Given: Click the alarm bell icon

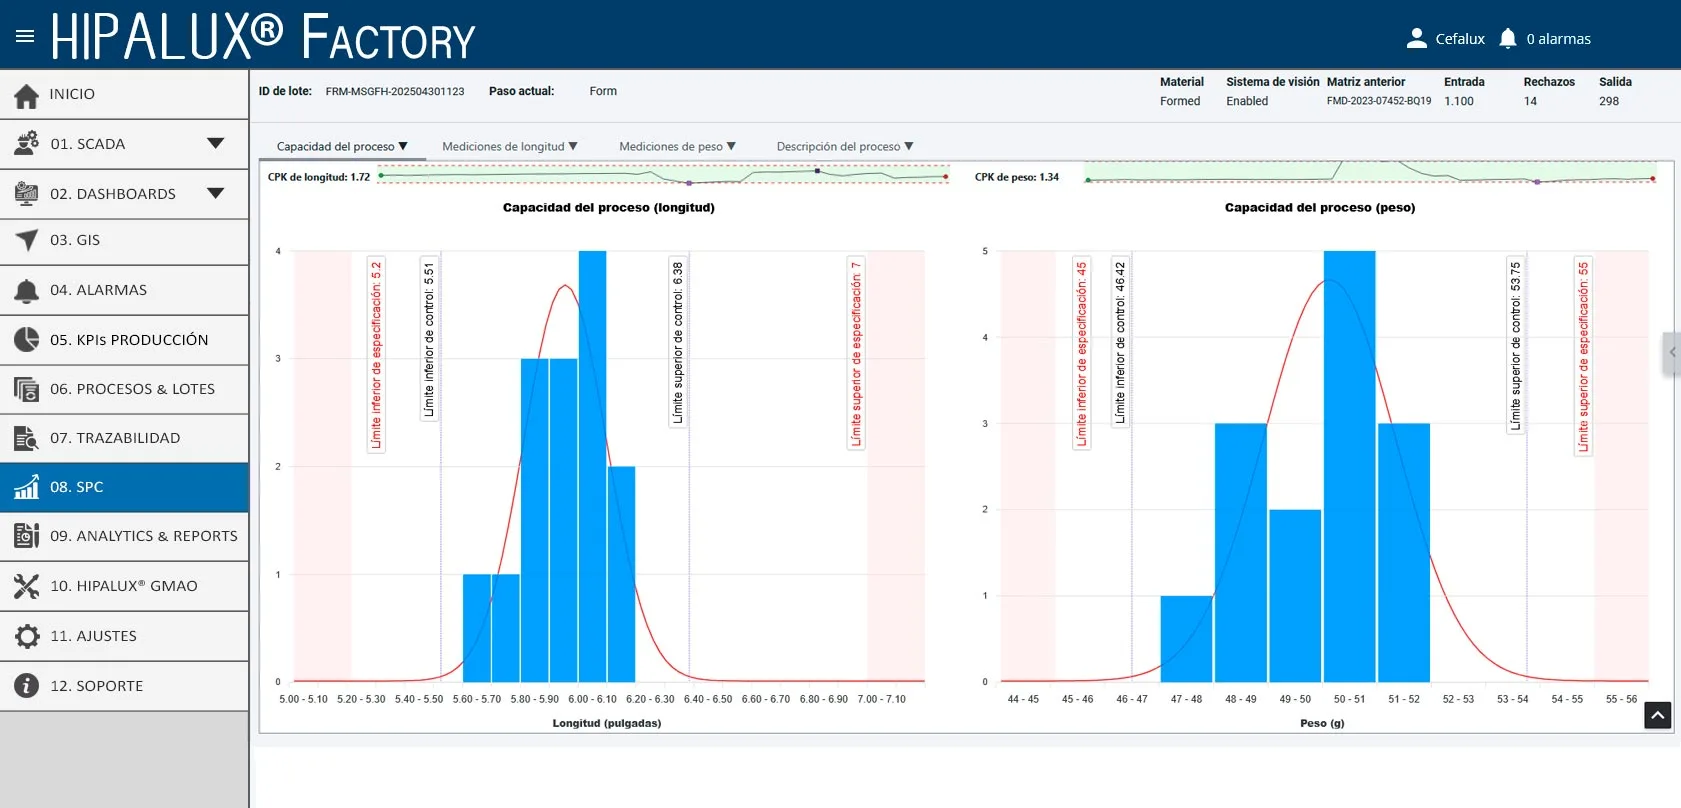Looking at the screenshot, I should click(1508, 38).
